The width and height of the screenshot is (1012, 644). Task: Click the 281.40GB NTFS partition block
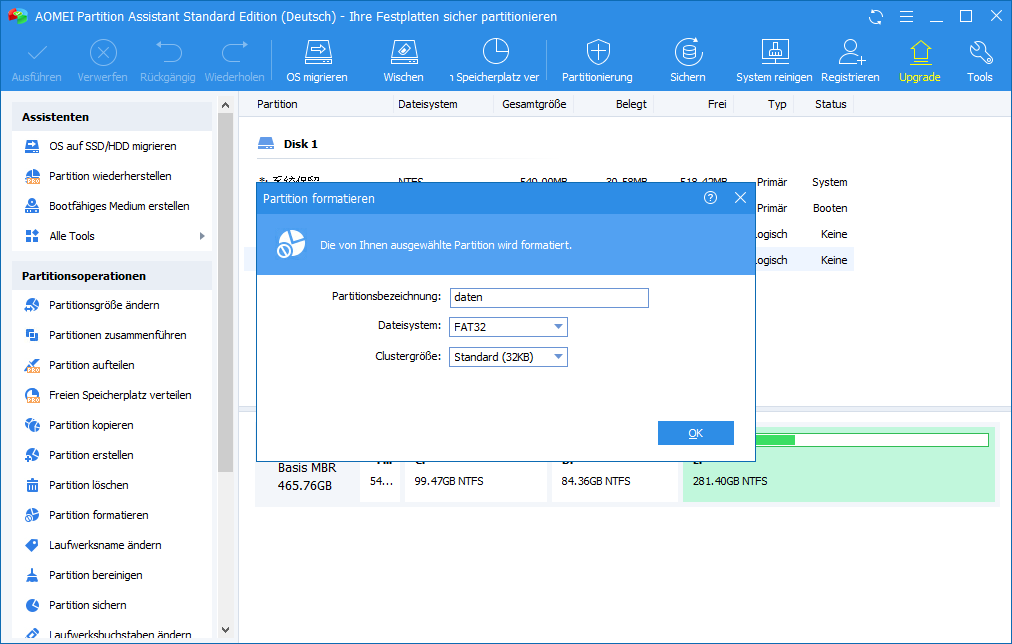pyautogui.click(x=838, y=480)
